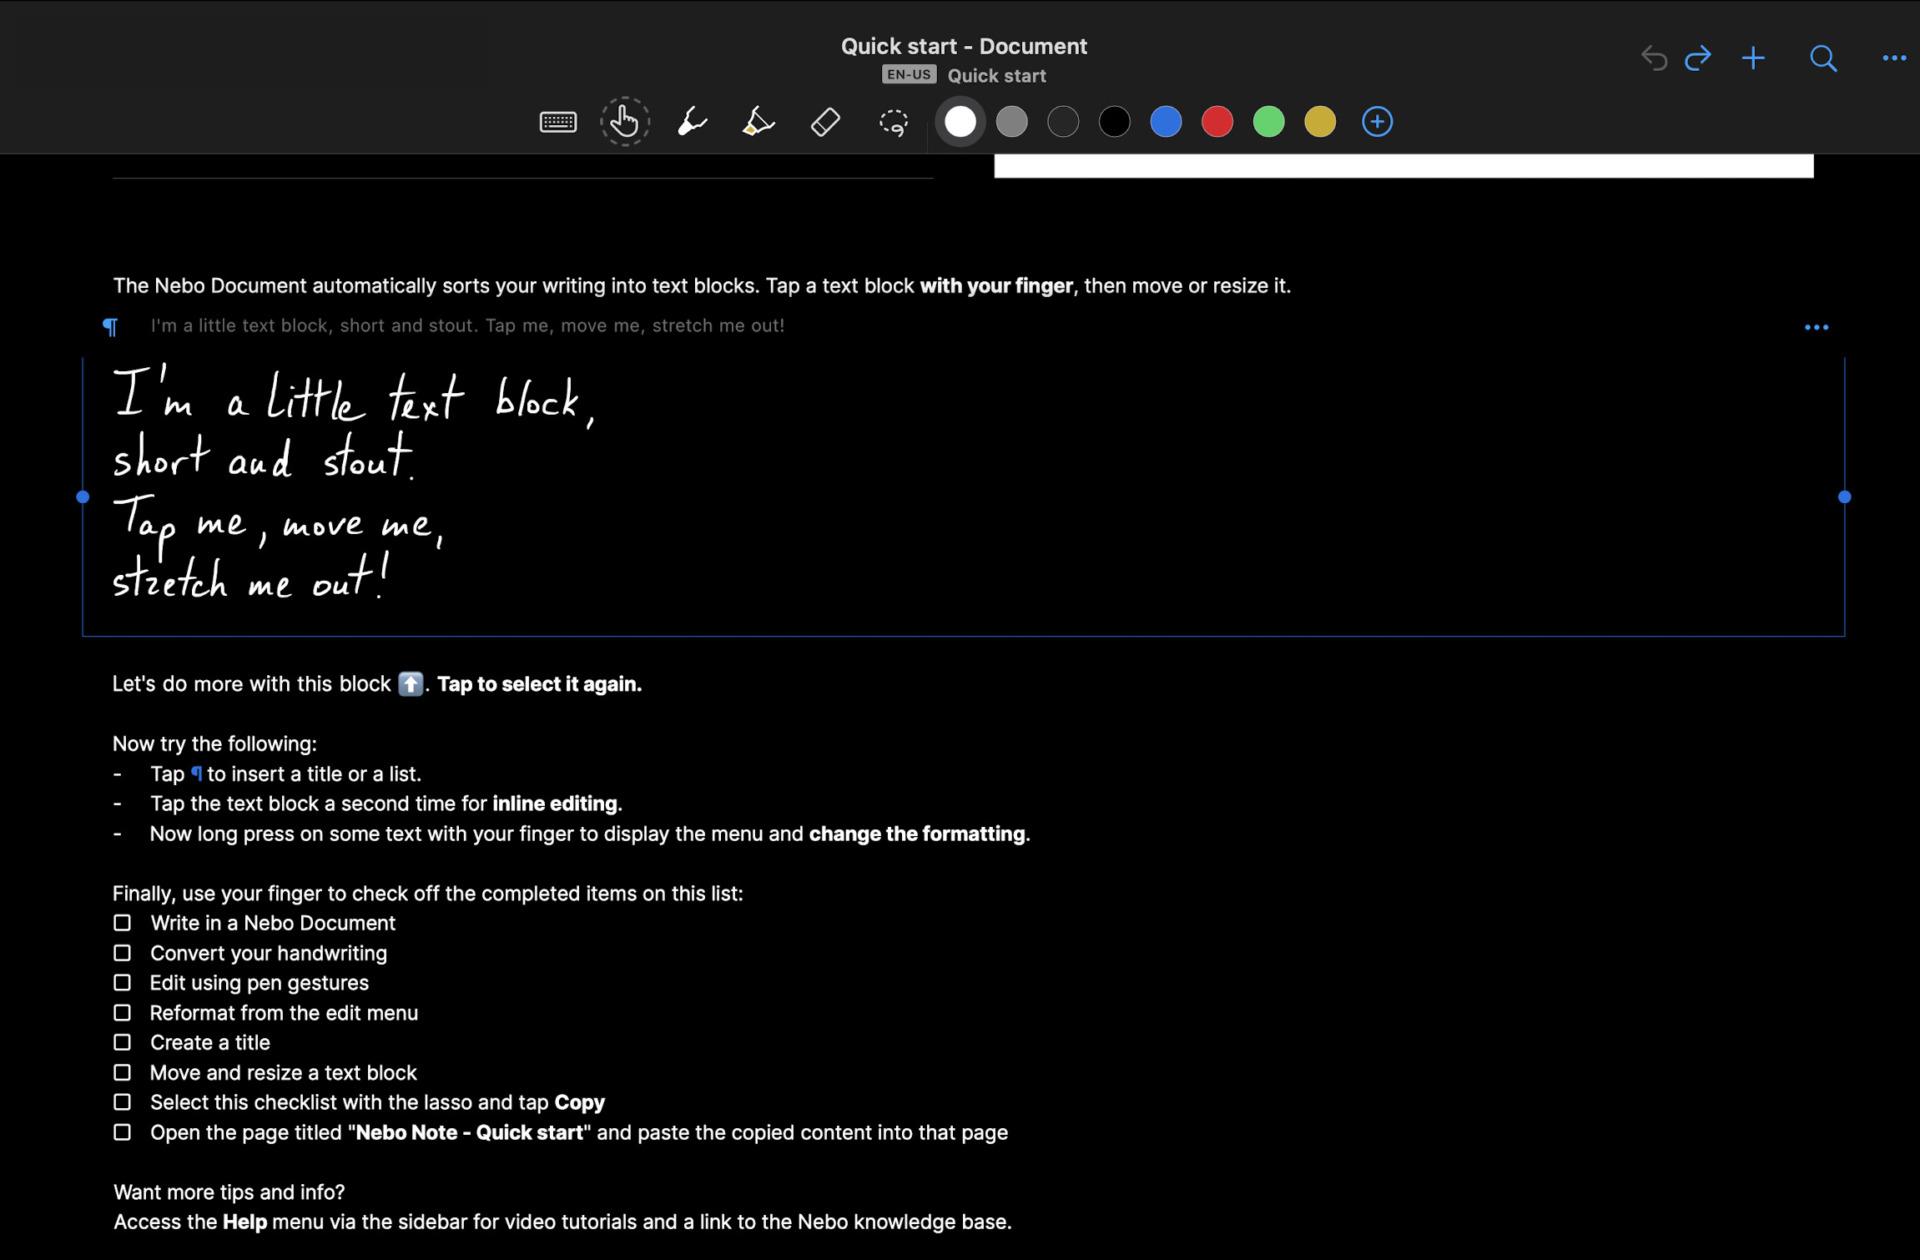Viewport: 1920px width, 1260px height.
Task: Click the redo arrow
Action: tap(1698, 58)
